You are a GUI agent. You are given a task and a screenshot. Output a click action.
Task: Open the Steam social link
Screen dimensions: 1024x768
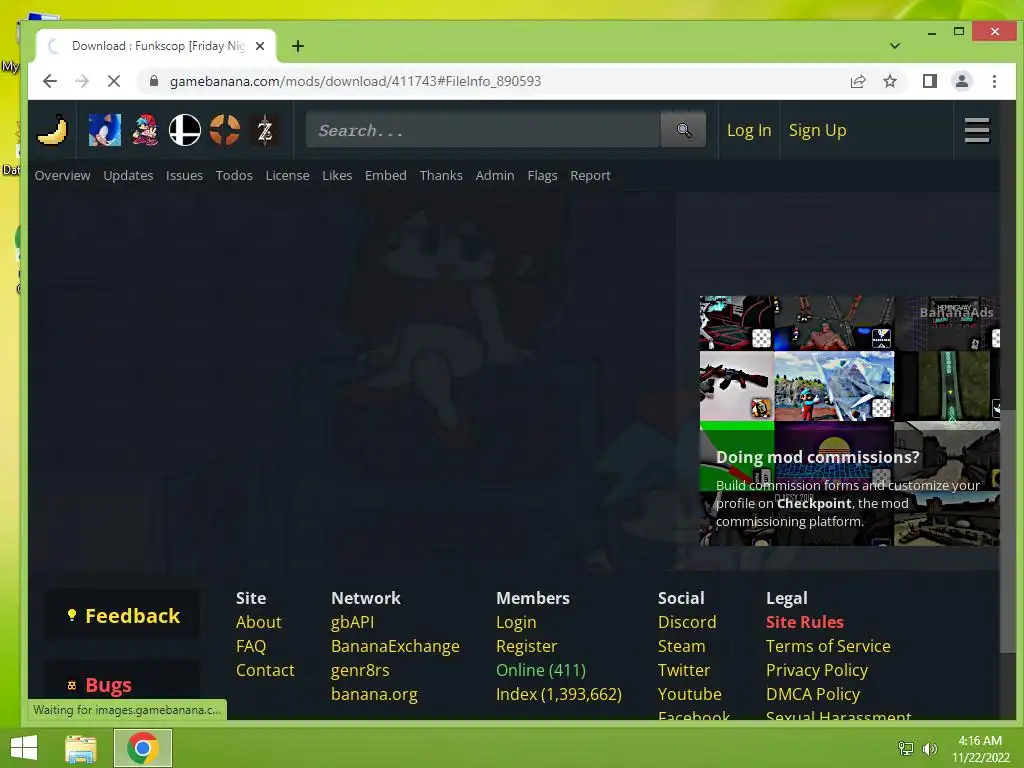tap(681, 646)
